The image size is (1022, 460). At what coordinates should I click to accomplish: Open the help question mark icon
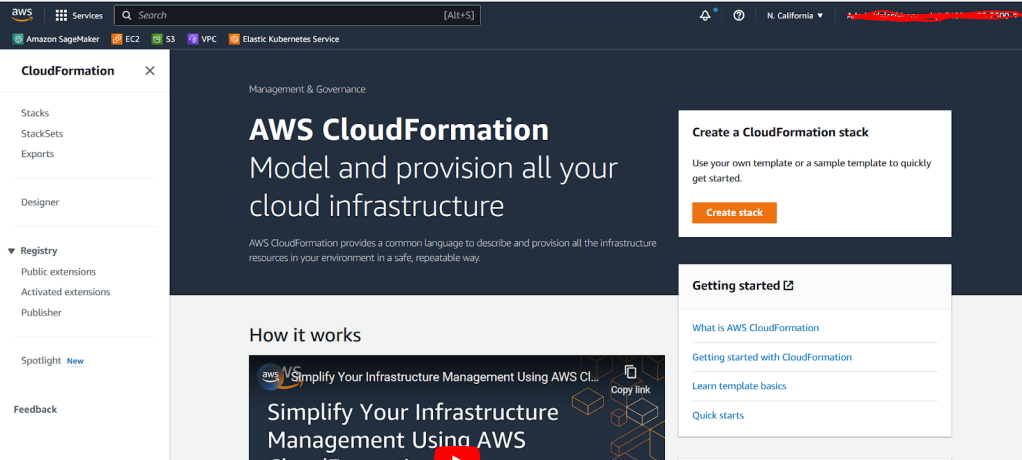tap(738, 16)
